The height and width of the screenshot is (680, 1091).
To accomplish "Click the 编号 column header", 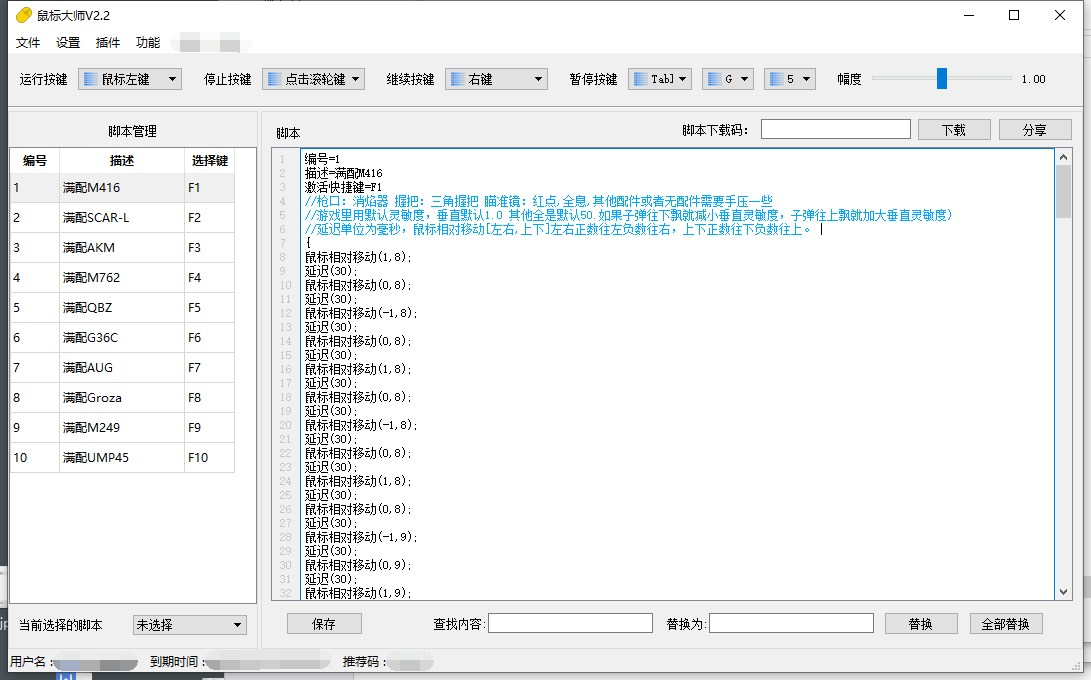I will [35, 161].
